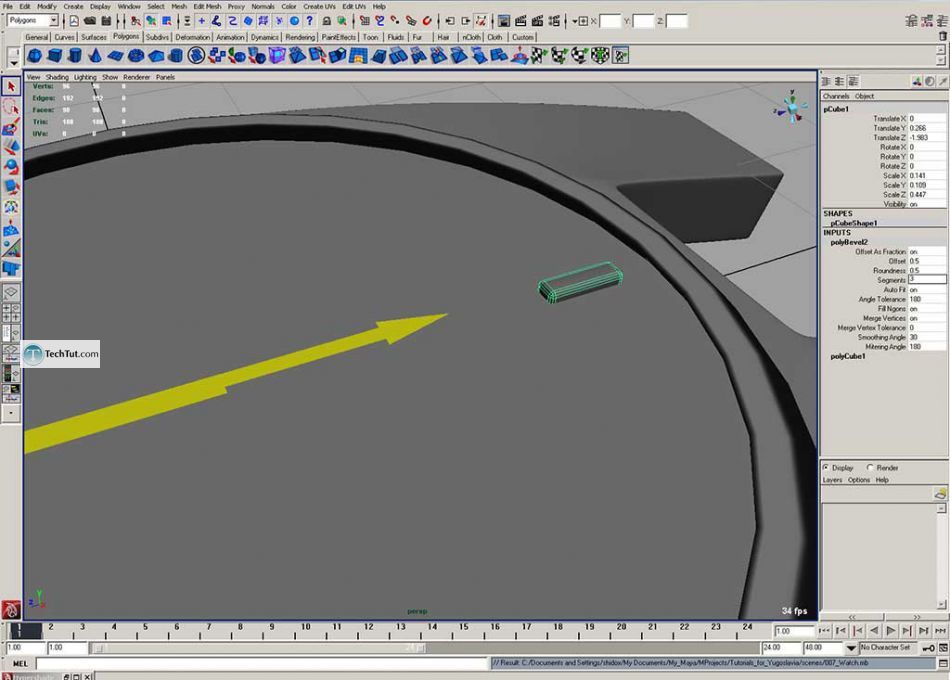Screen dimensions: 950x680
Task: Select the Move tool
Action: (x=11, y=147)
